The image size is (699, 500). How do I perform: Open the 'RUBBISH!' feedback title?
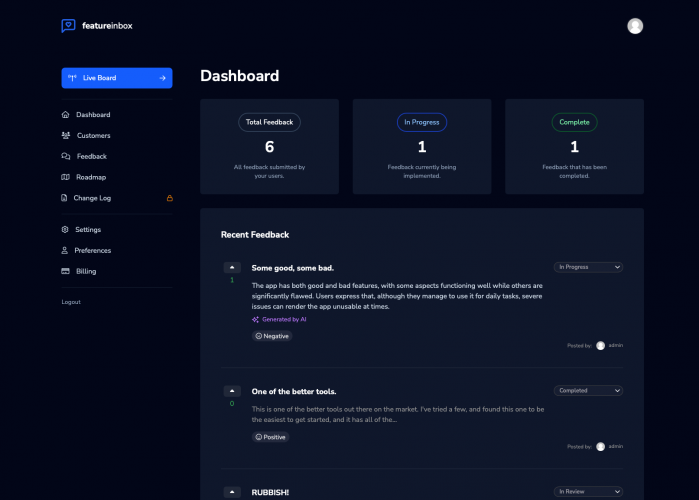coord(270,492)
